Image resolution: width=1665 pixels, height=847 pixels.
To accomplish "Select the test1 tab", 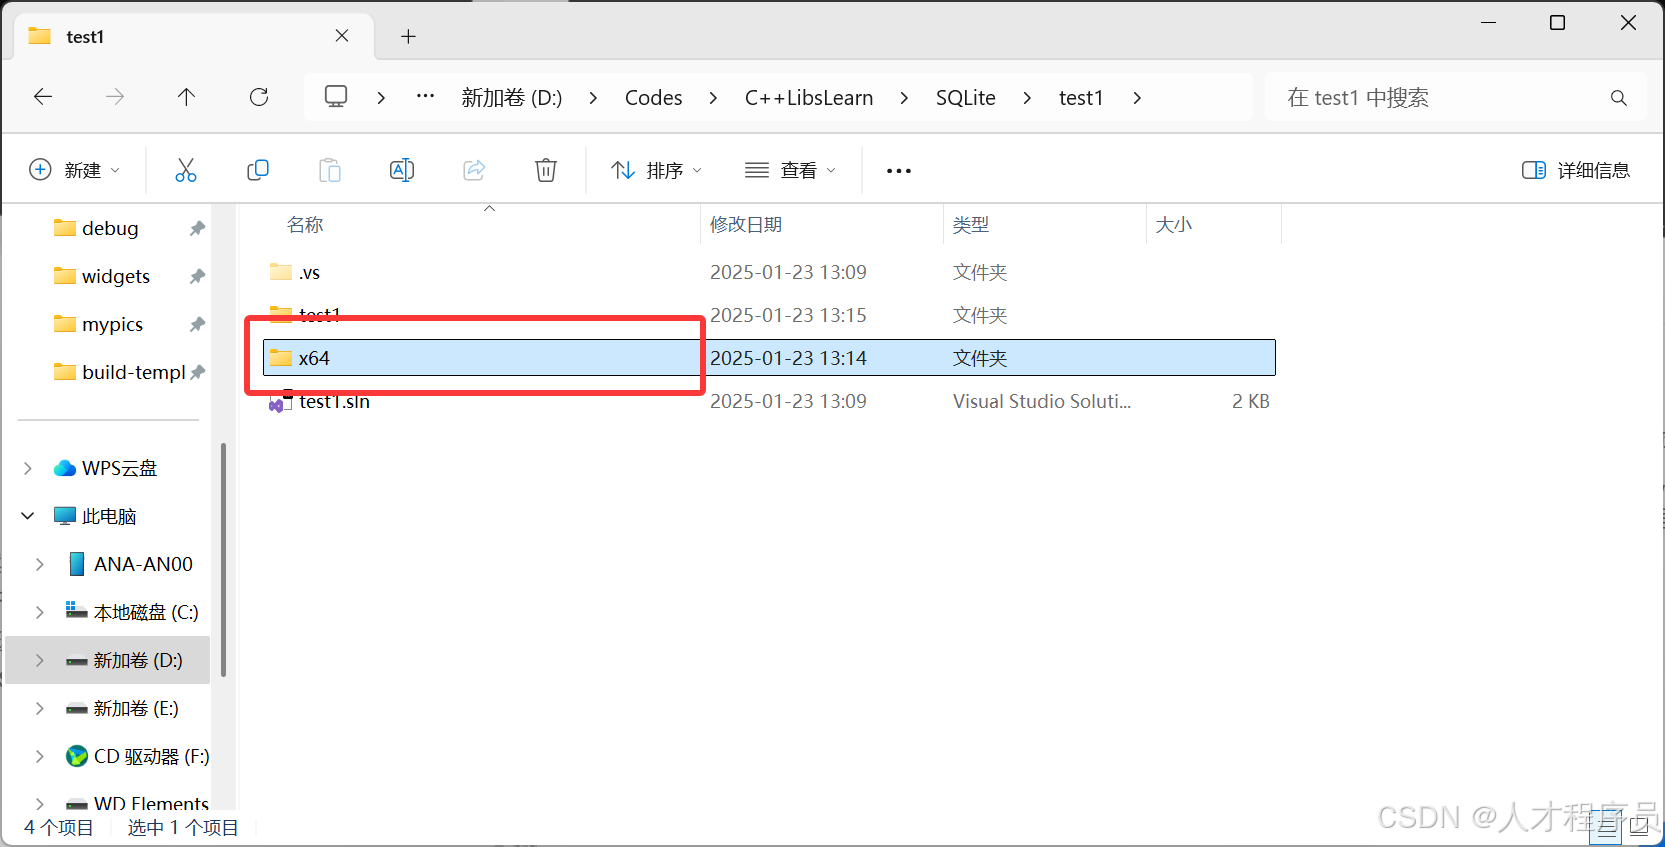I will [x=194, y=37].
